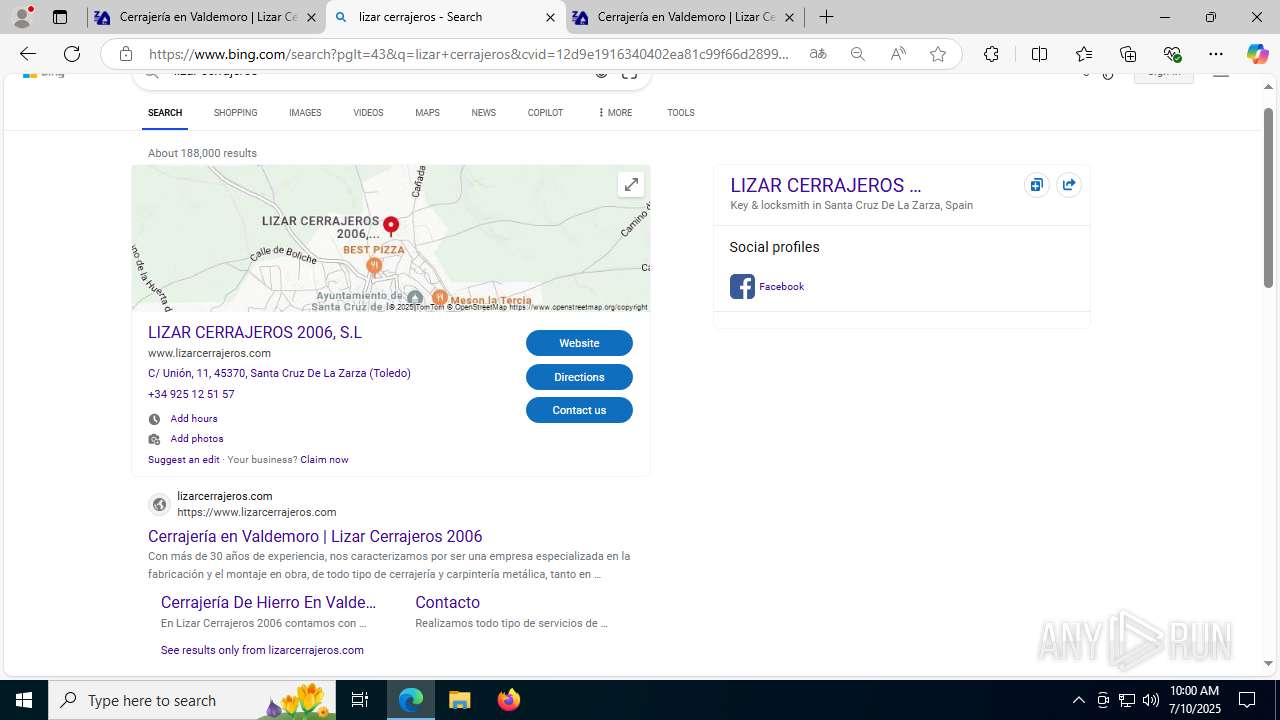Image resolution: width=1280 pixels, height=720 pixels.
Task: Expand the map to full view
Action: pos(631,184)
